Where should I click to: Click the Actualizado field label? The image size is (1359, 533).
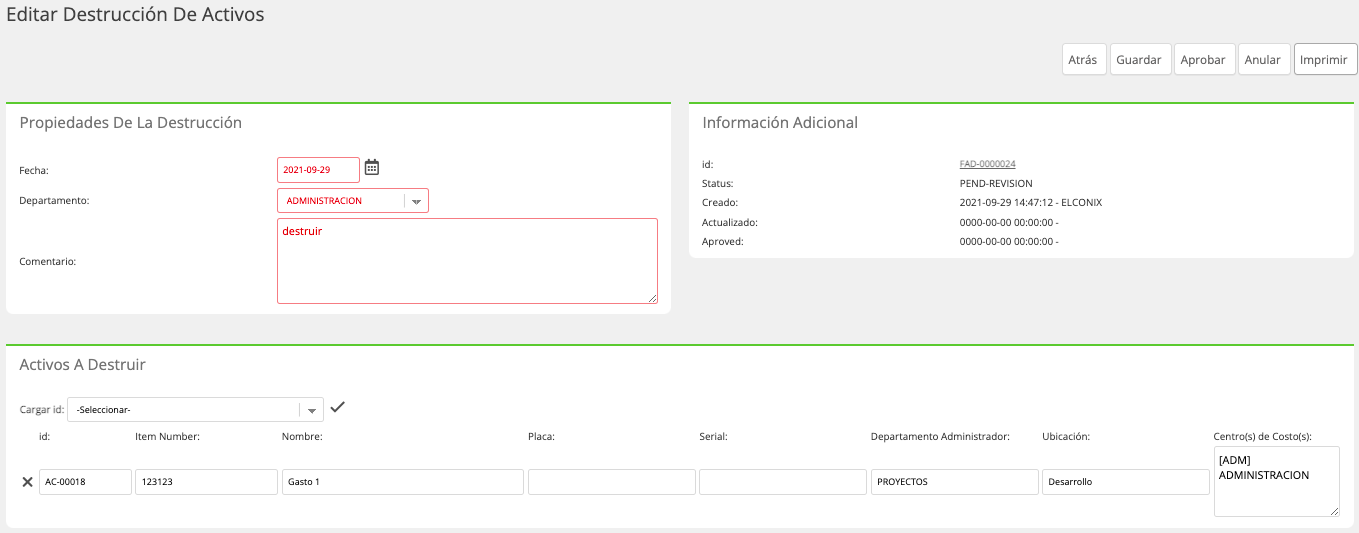tap(730, 222)
